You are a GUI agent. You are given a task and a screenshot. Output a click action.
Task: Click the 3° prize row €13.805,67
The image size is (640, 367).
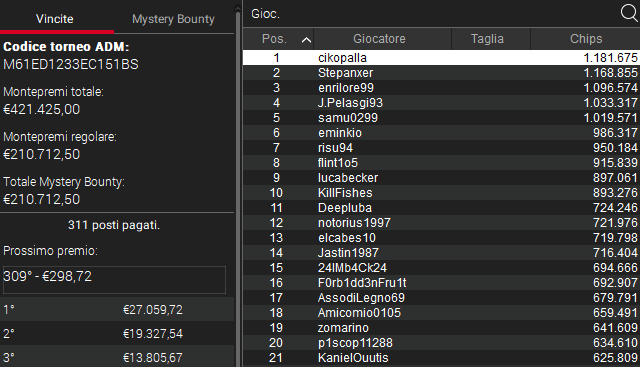[x=117, y=357]
